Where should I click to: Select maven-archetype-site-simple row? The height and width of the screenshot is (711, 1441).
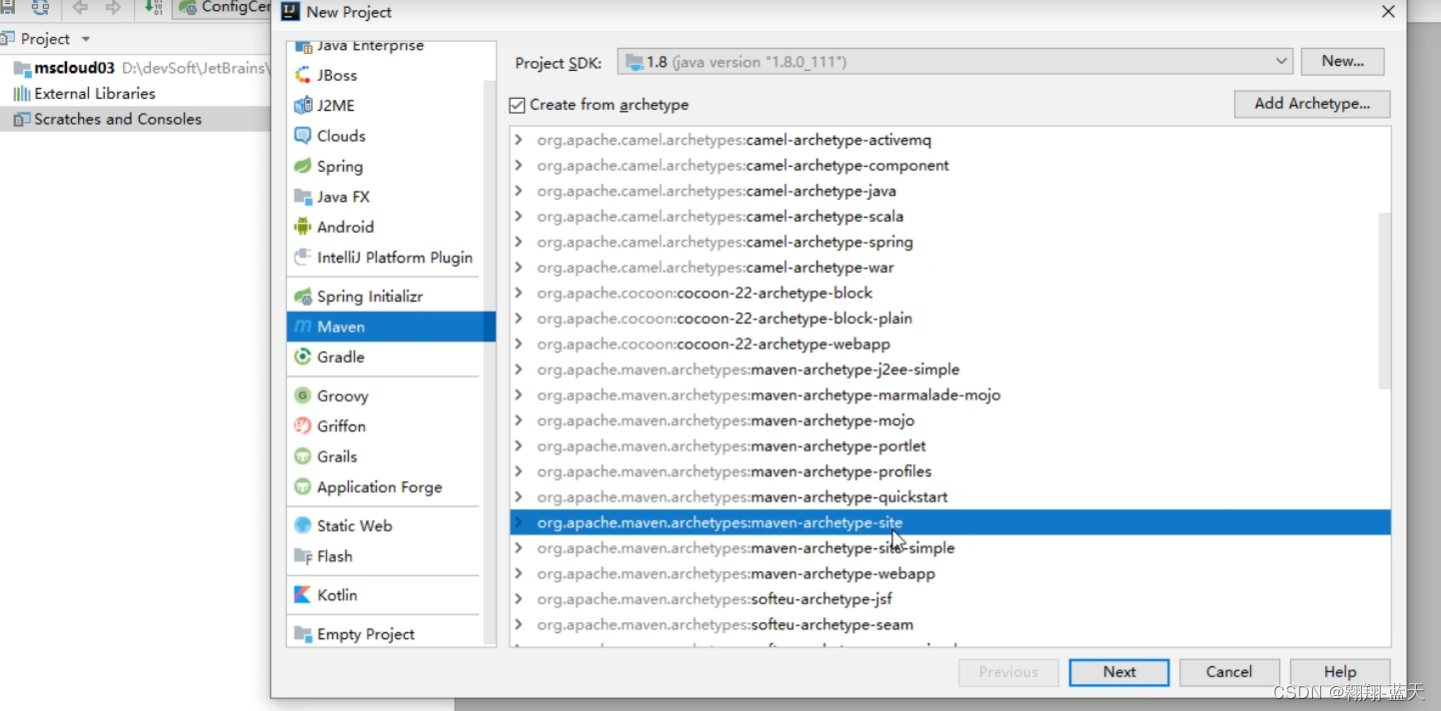point(950,548)
